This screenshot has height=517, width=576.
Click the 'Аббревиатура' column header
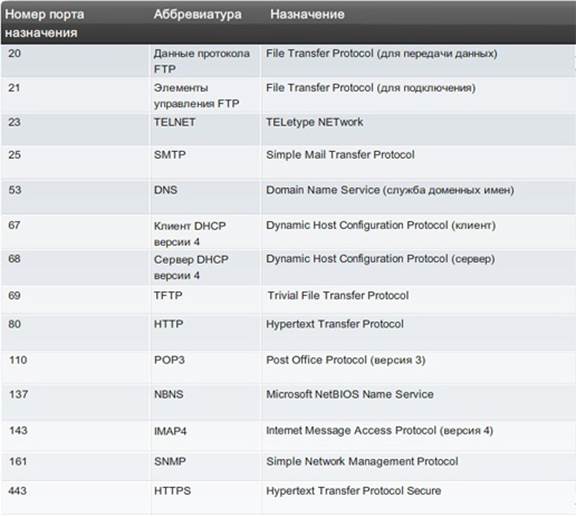[197, 14]
